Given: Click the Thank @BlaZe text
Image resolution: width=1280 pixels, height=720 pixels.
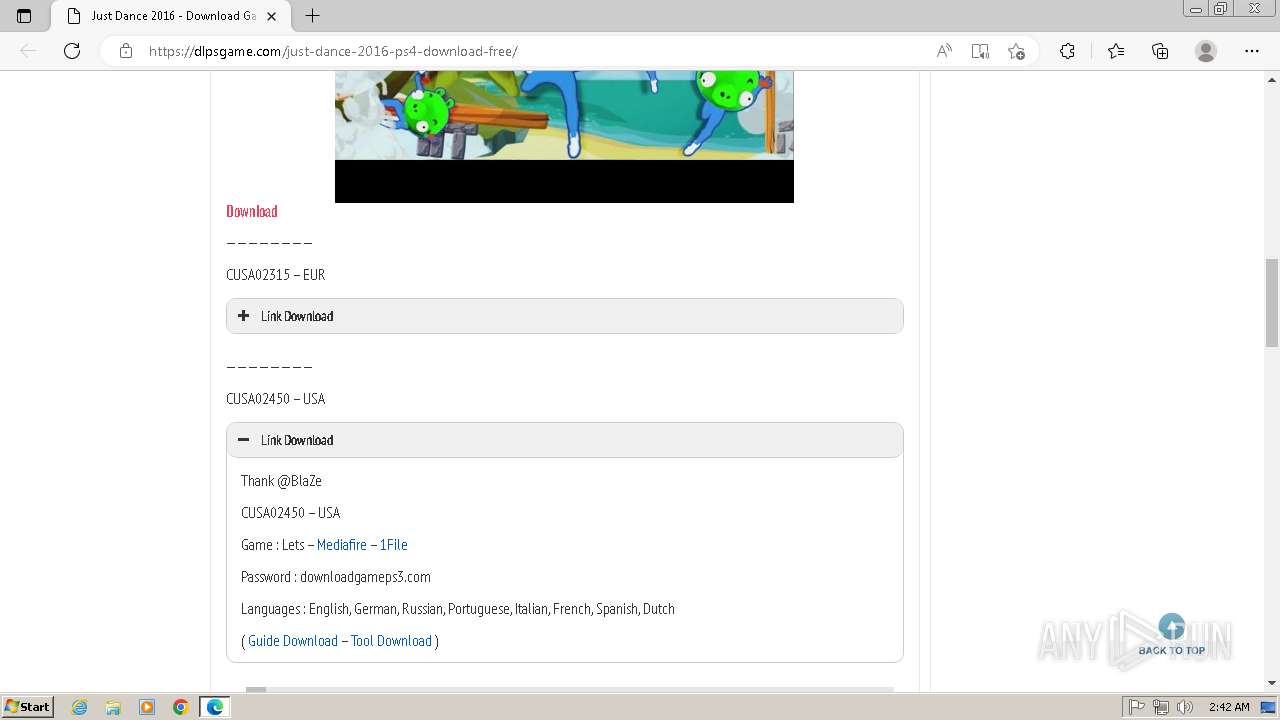Looking at the screenshot, I should 281,481.
